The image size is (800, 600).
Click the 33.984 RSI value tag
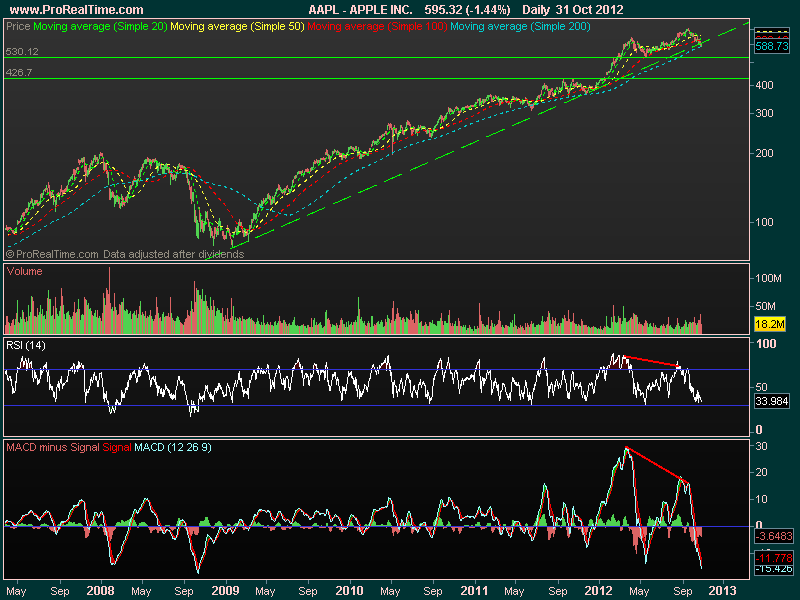click(x=772, y=401)
